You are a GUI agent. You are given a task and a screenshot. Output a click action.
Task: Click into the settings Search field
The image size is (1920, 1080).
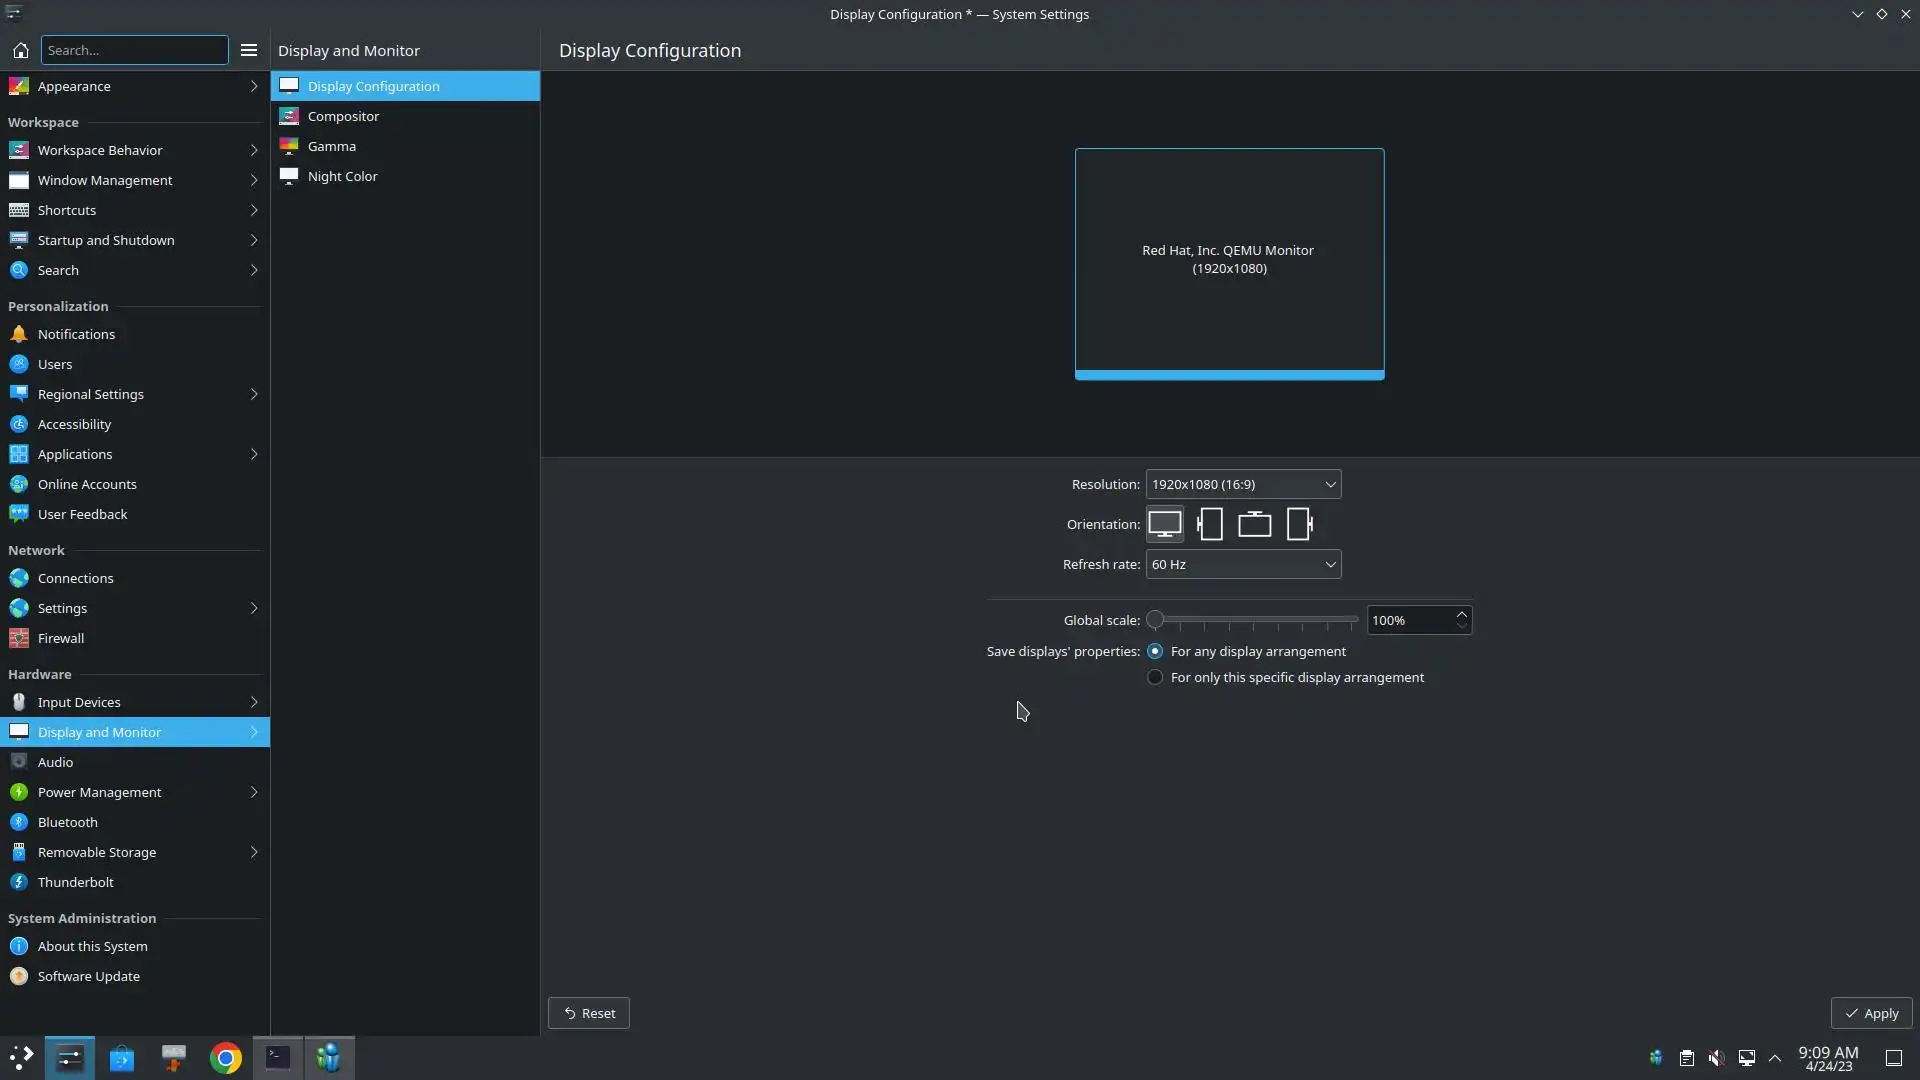click(x=134, y=50)
